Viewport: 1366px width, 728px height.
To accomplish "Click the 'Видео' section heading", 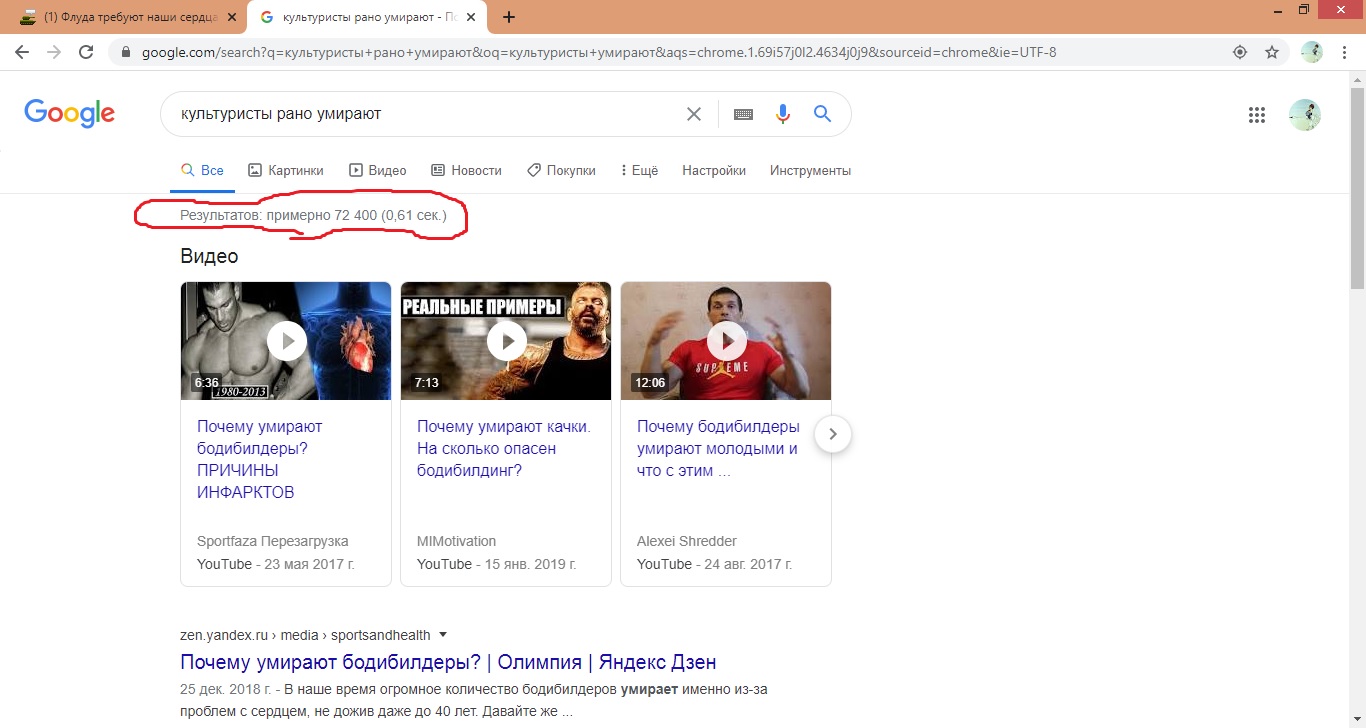I will pyautogui.click(x=209, y=256).
